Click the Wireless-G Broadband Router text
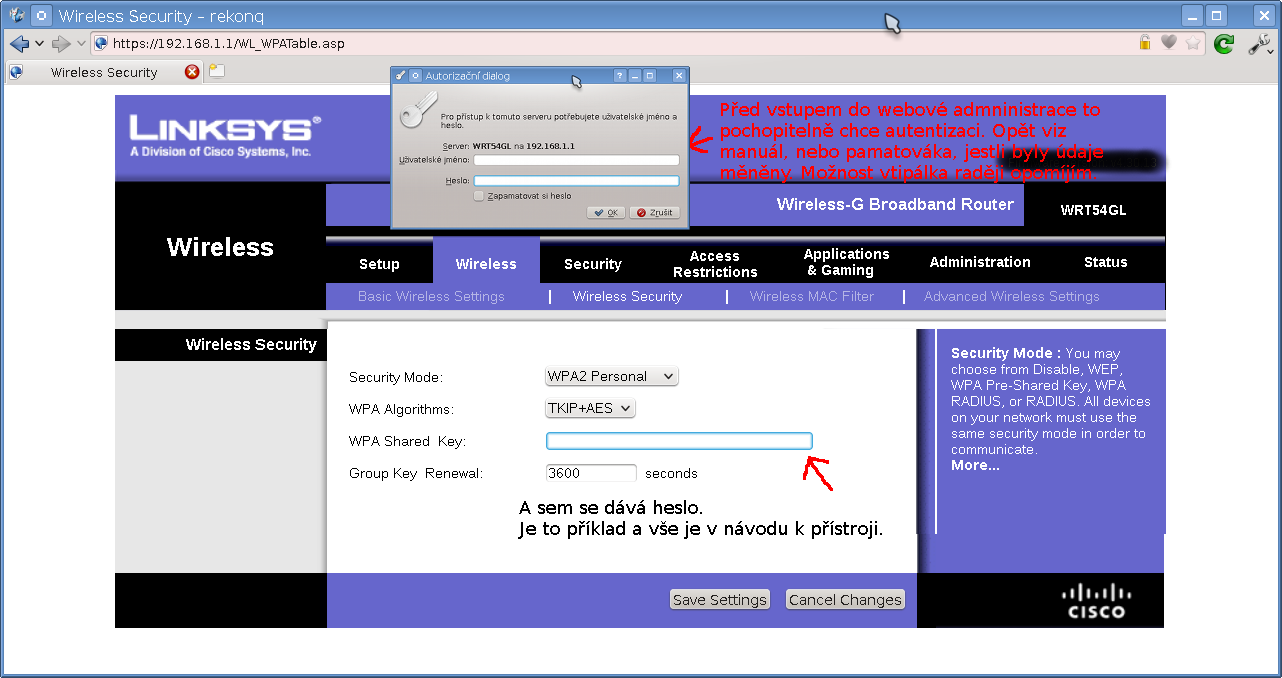The image size is (1282, 678). (895, 204)
